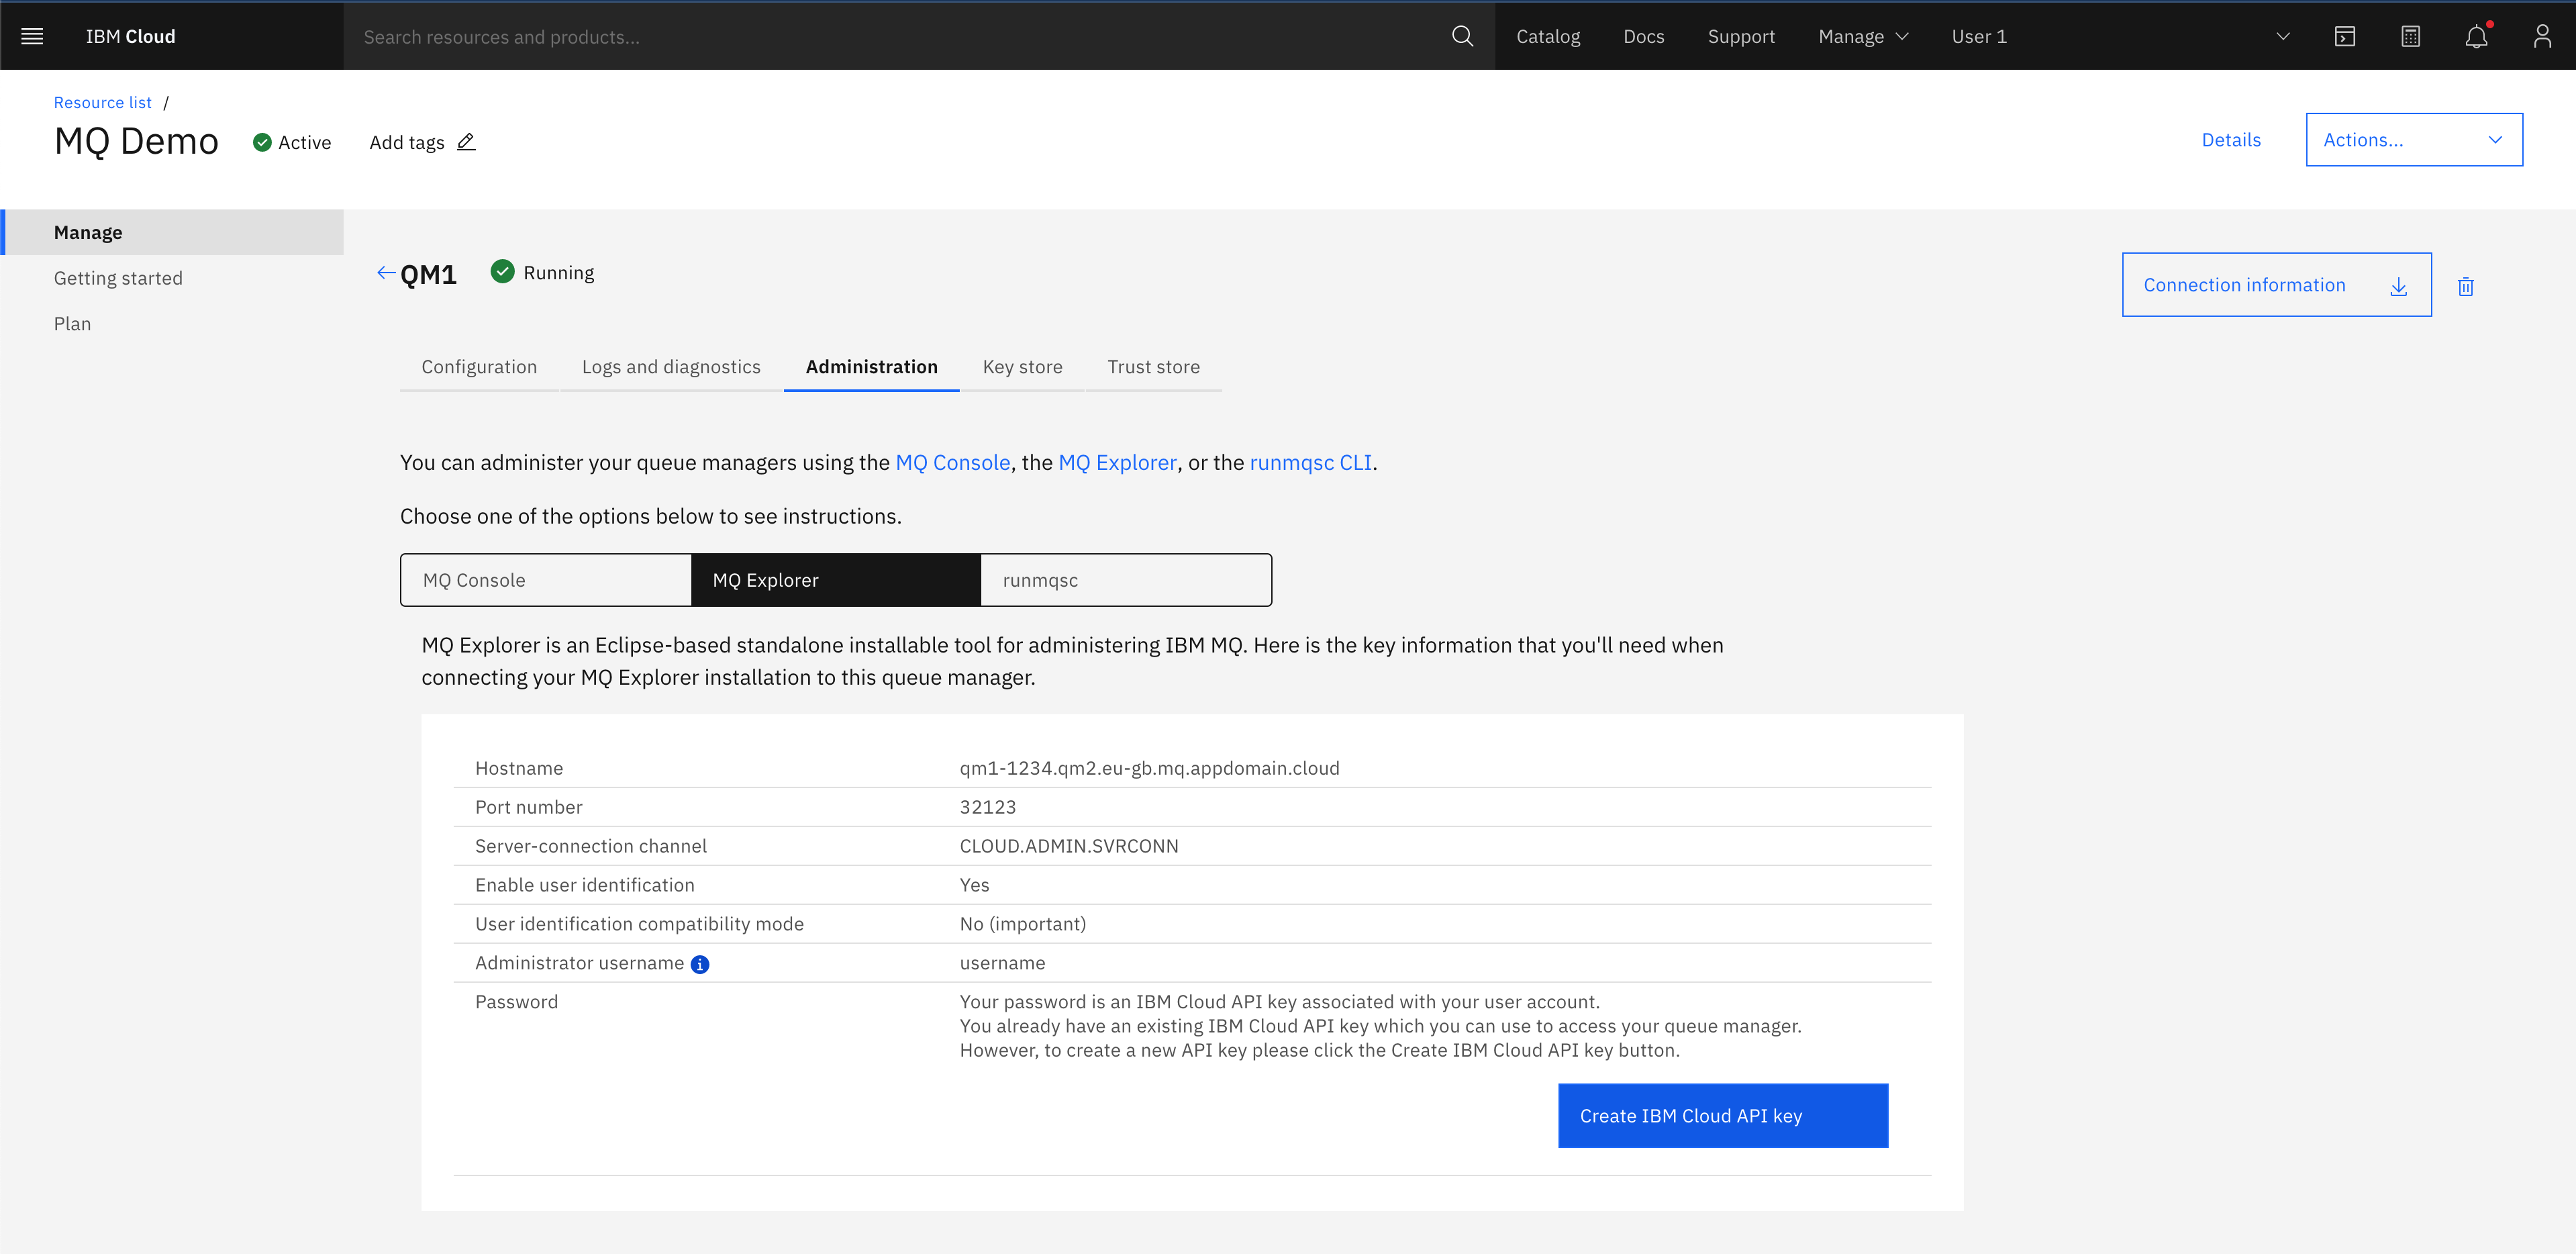Open the Key store tab
The image size is (2576, 1254).
pos(1022,367)
